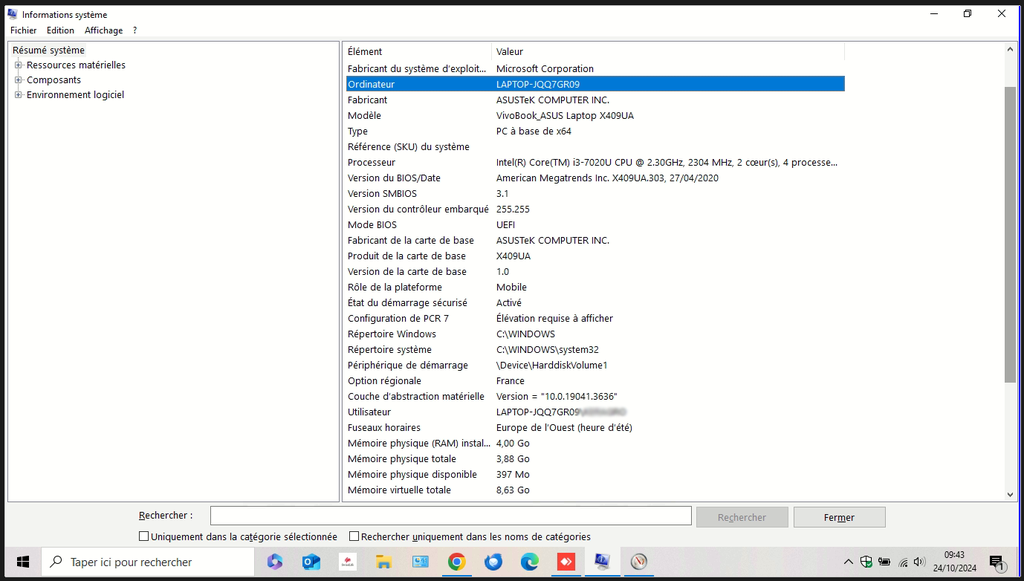This screenshot has width=1024, height=581.
Task: Enable 'Uniquement dans la catégorie sélectionnée' checkbox
Action: click(x=144, y=536)
